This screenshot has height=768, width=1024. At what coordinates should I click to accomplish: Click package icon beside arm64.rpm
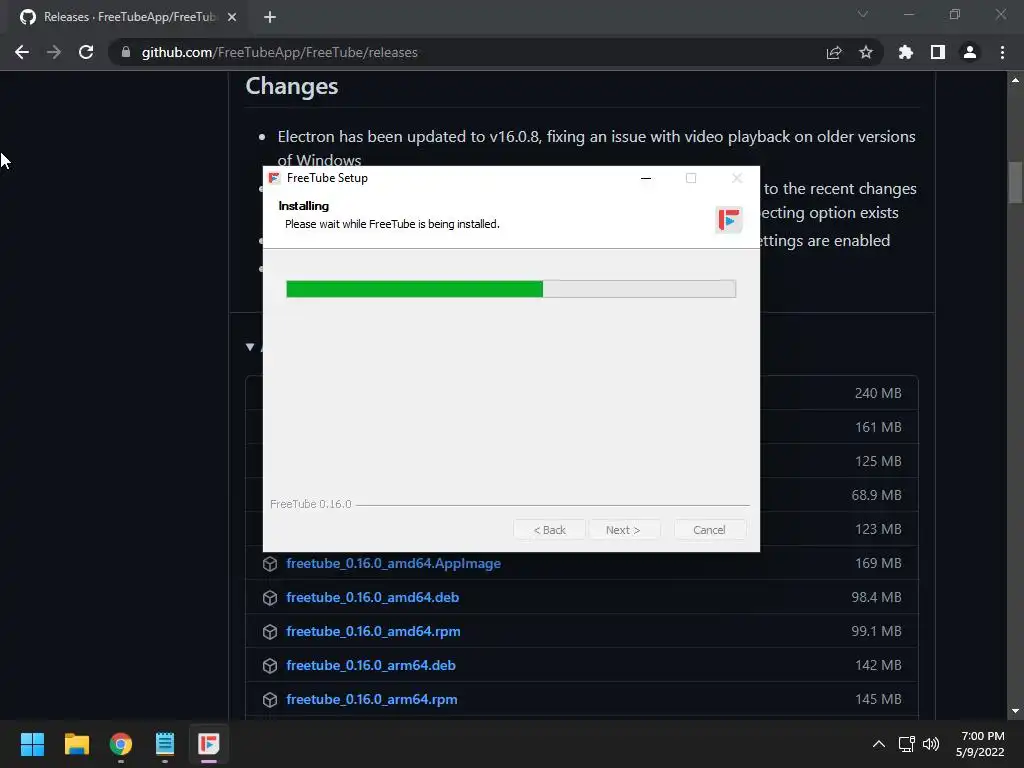(x=270, y=699)
